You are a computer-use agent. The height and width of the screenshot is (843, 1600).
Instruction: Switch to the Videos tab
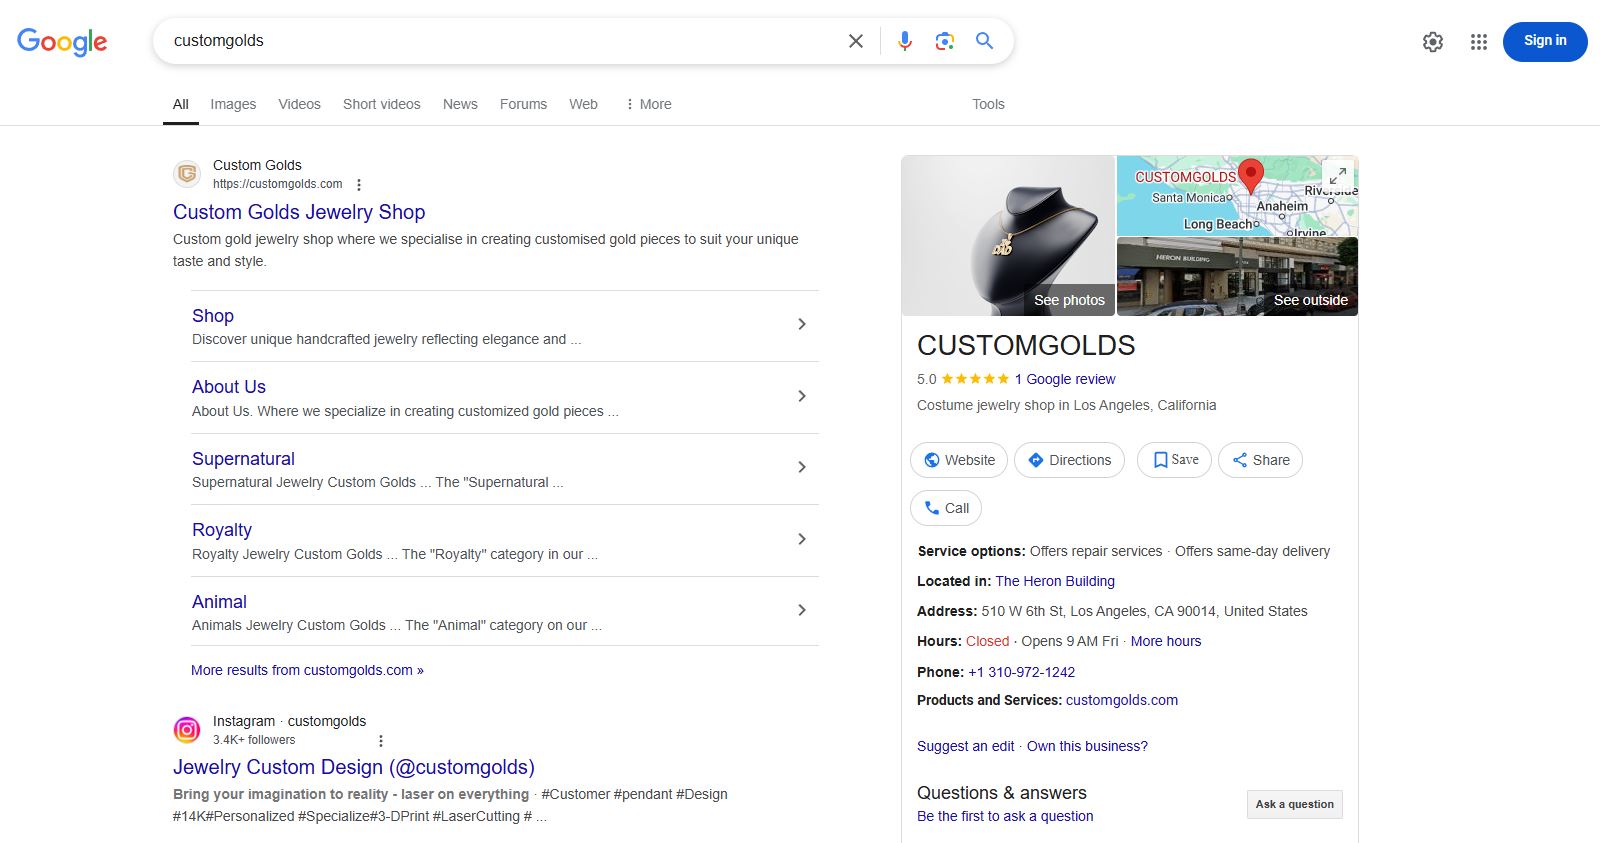coord(299,104)
